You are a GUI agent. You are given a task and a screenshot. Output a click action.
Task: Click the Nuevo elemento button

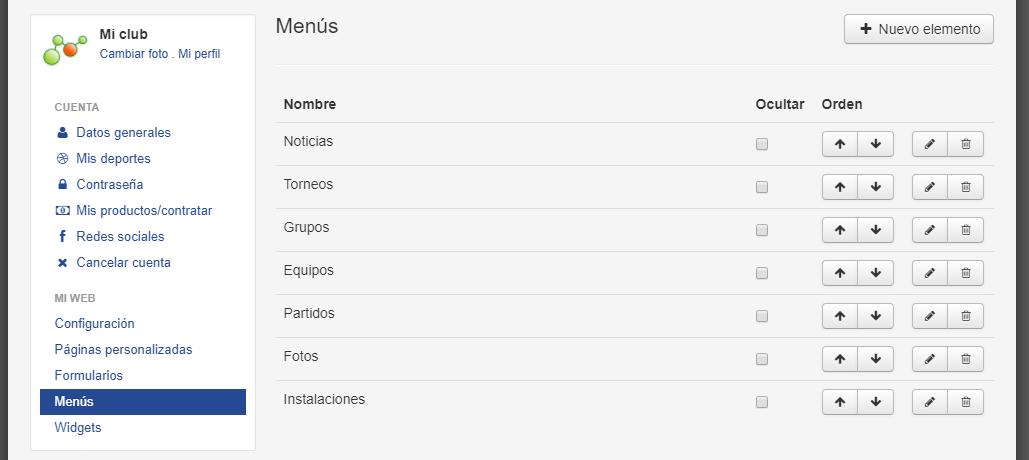coord(919,30)
